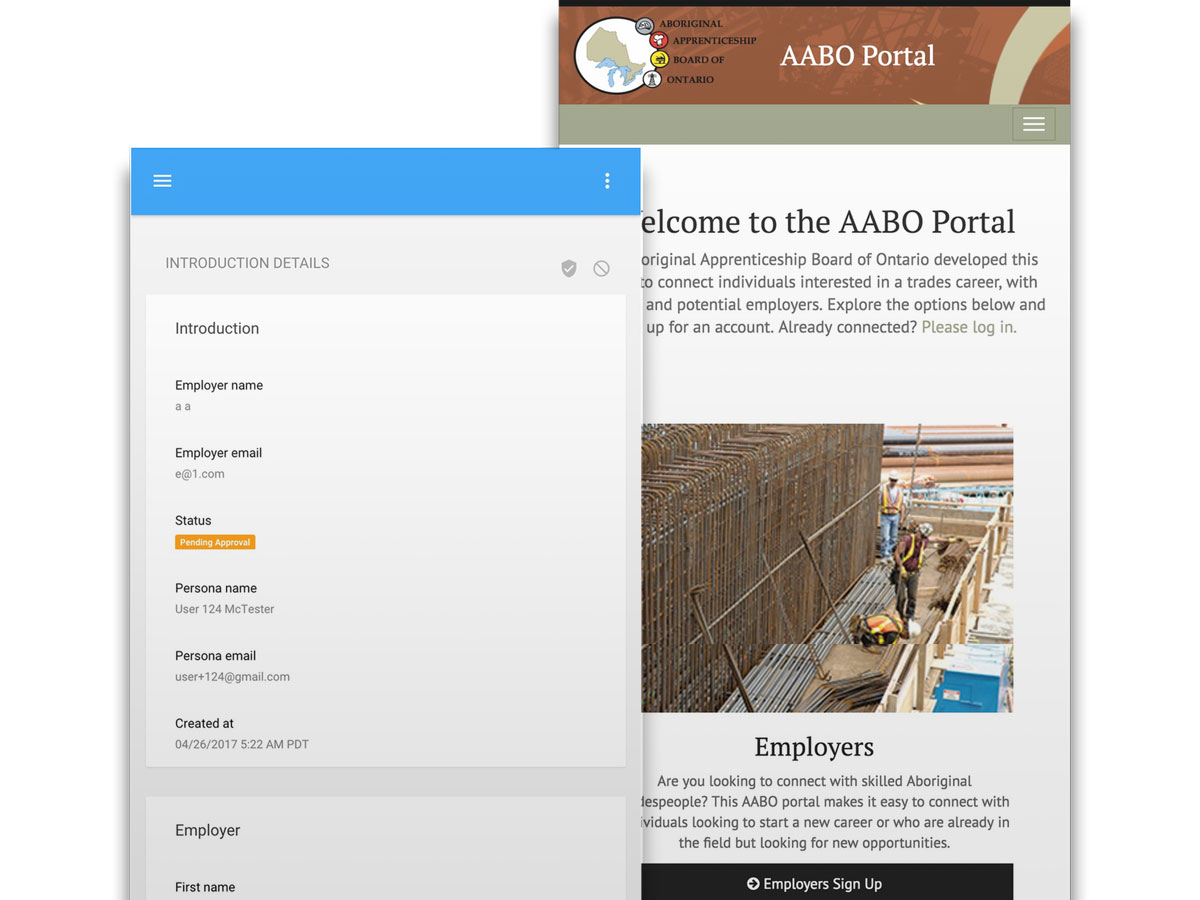Click the "Persona name" label
Screen dimensions: 1200x900
(x=216, y=588)
